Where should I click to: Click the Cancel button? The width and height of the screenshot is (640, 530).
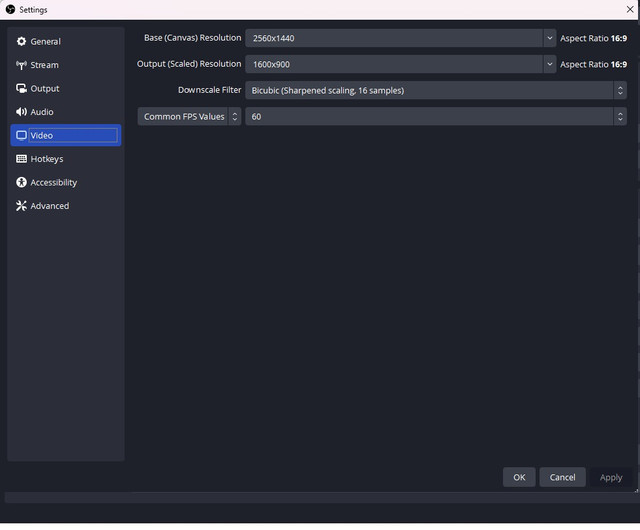(x=562, y=477)
